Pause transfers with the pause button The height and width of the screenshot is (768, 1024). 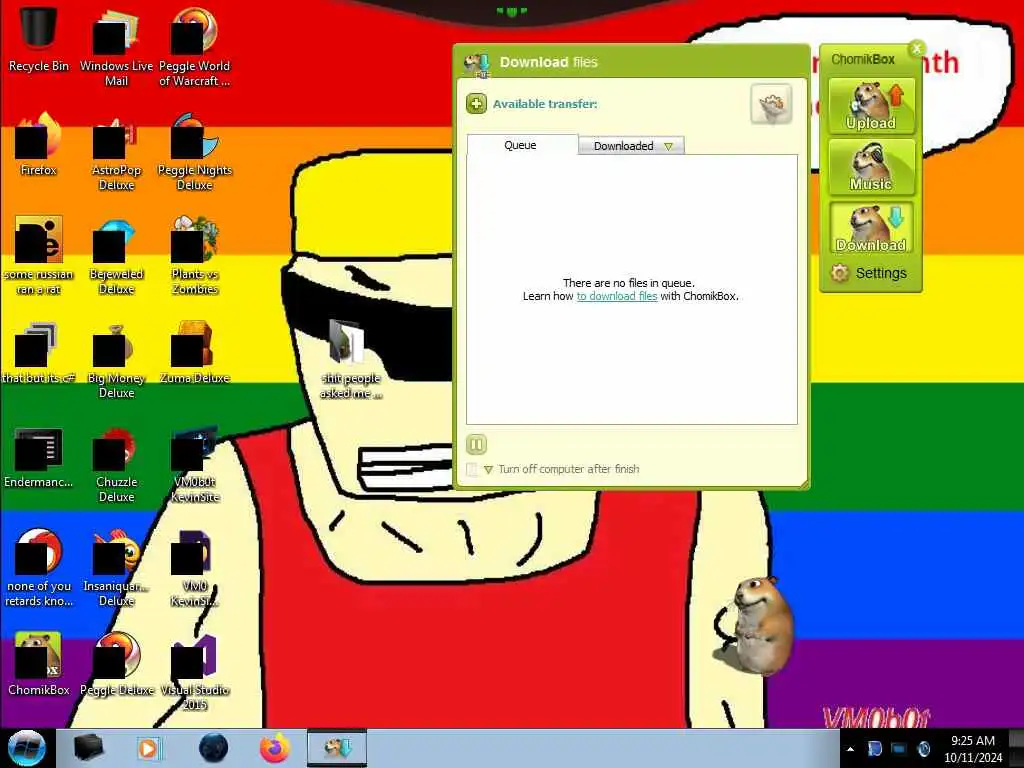(476, 445)
